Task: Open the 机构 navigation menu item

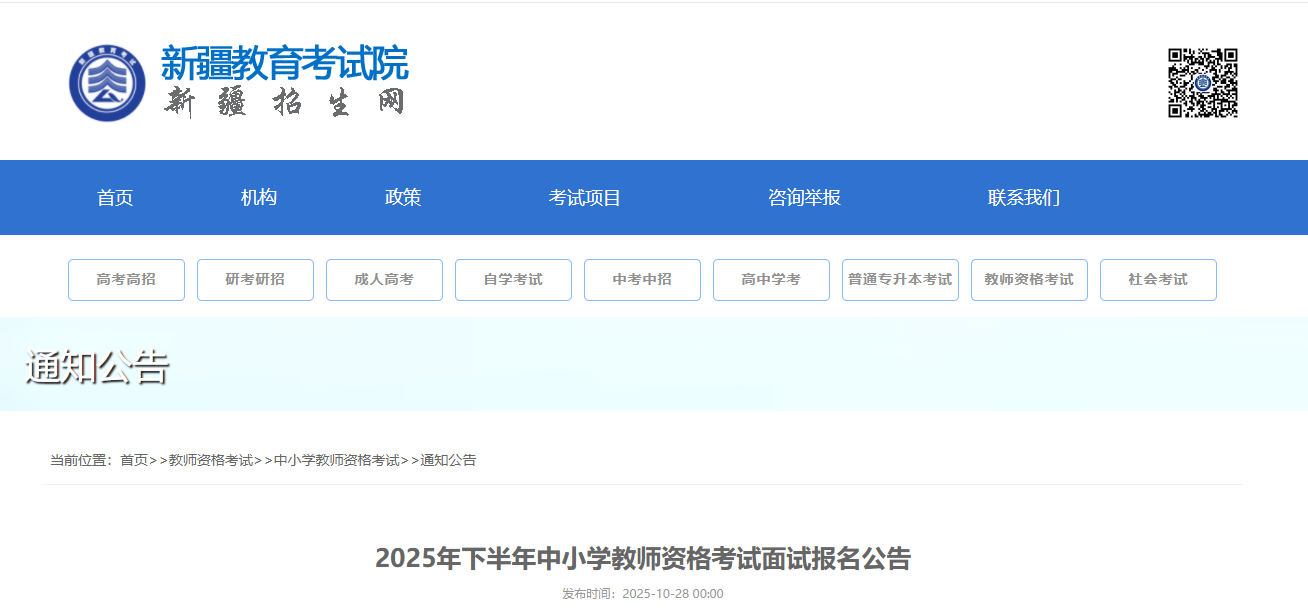Action: (x=259, y=198)
